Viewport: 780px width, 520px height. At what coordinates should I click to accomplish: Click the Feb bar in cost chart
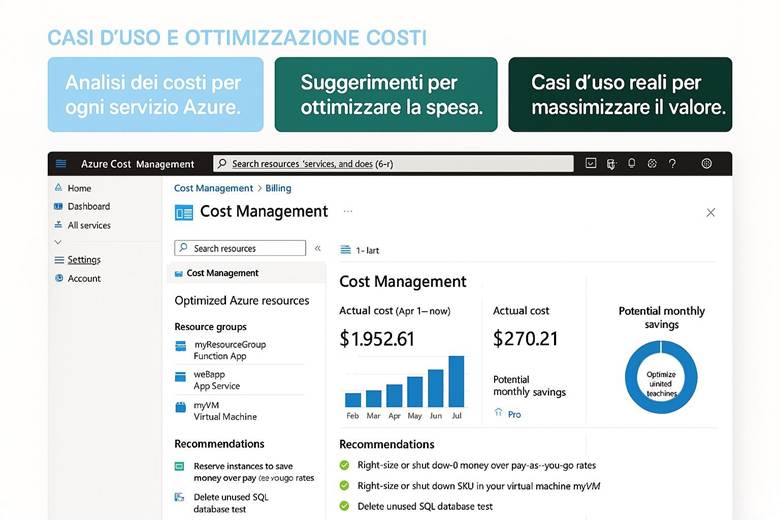[x=353, y=400]
